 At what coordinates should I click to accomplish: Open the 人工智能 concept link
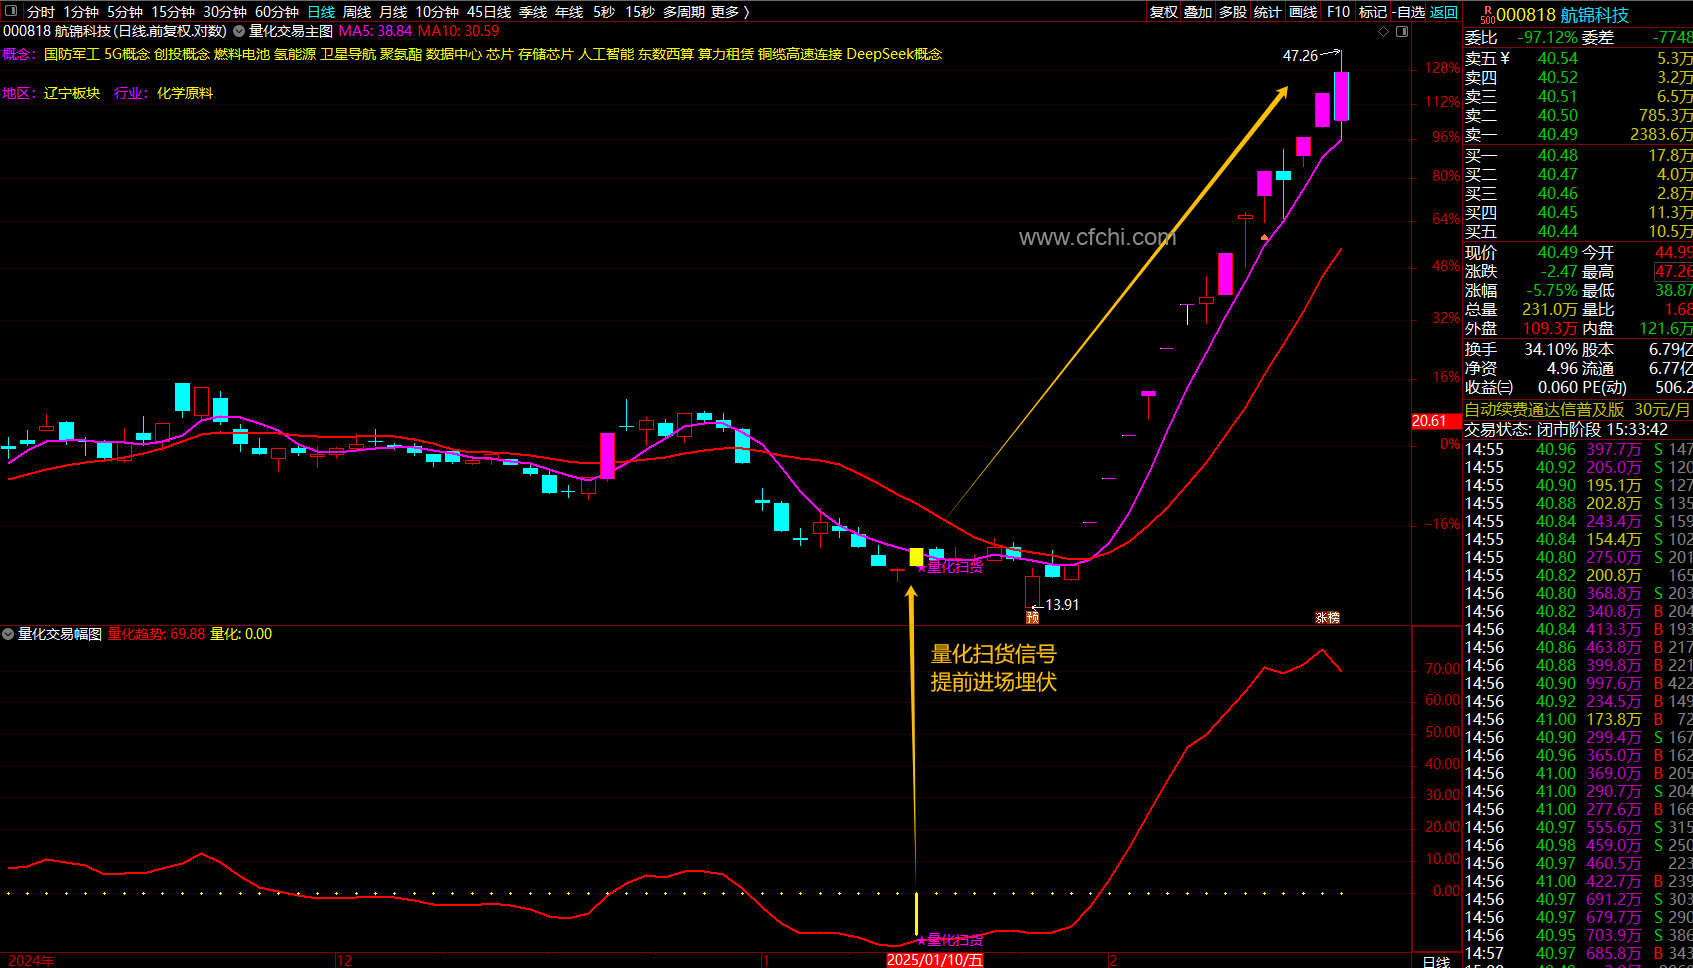[x=606, y=54]
